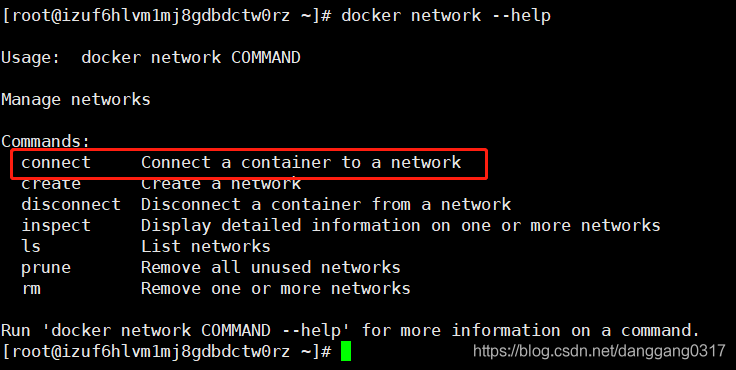The image size is (736, 370).
Task: Click the typed 'docker network --help' command
Action: point(445,15)
